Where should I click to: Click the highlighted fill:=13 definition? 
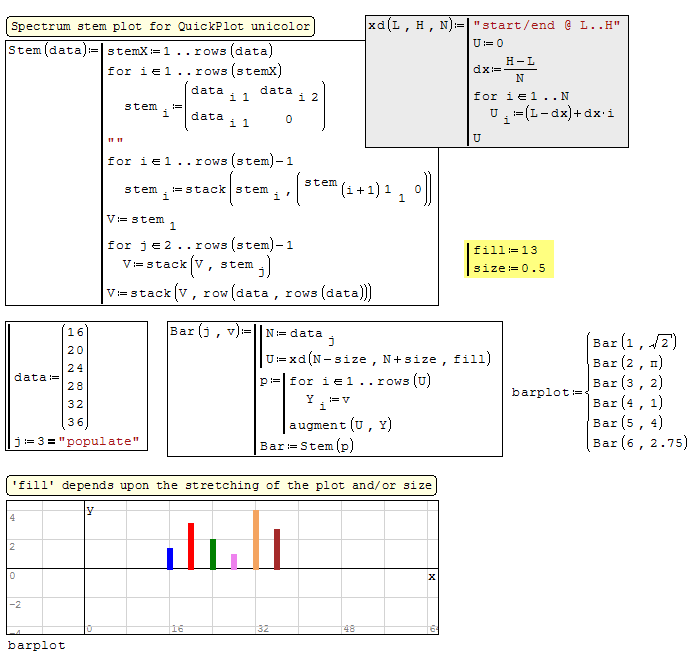coord(509,250)
